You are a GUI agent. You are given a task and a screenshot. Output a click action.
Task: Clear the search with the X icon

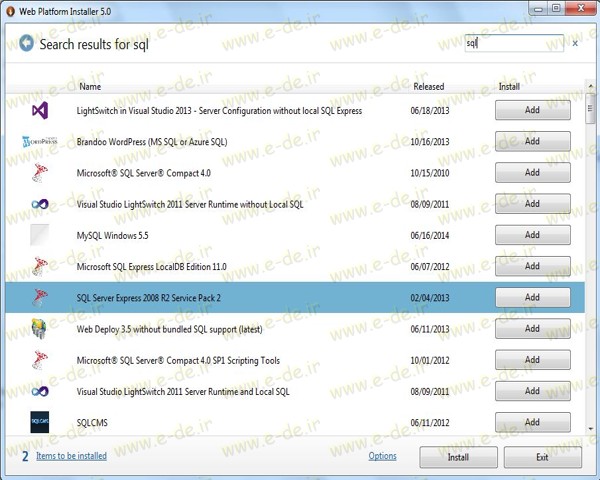[x=575, y=44]
